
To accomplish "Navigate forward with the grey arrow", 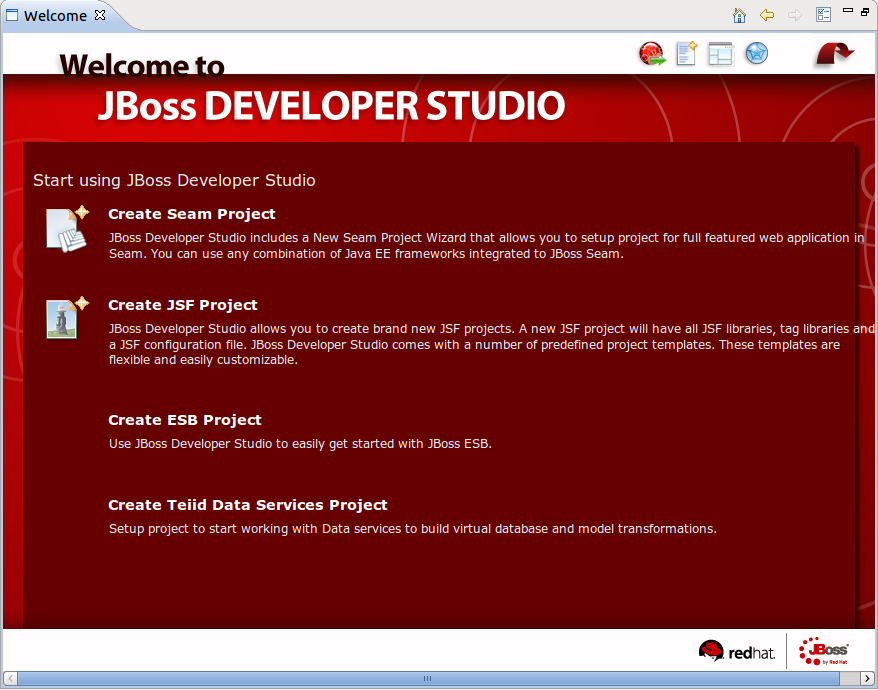I will 795,15.
